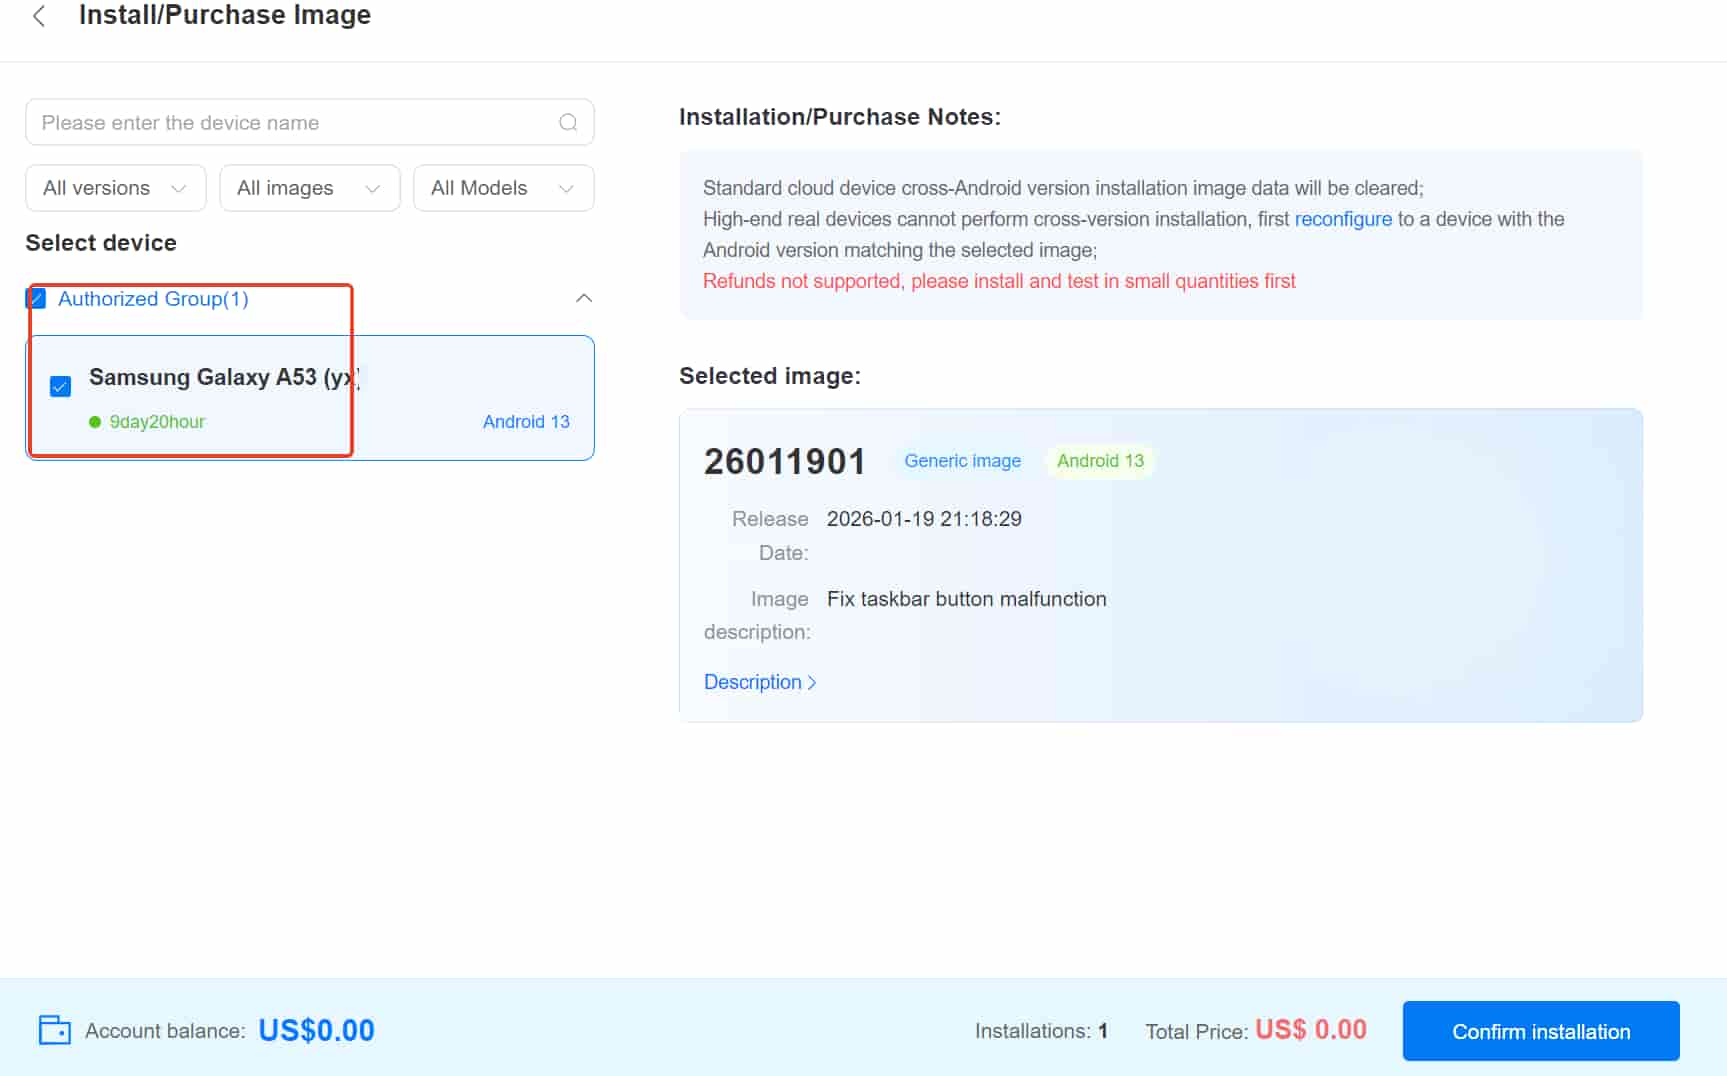Open the All images filter dropdown
This screenshot has height=1076, width=1727.
309,188
